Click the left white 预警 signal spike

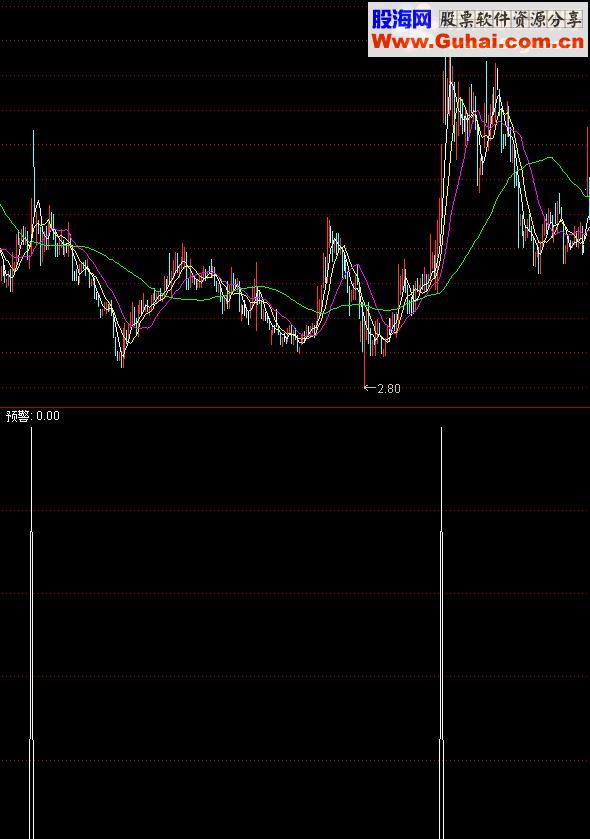(x=32, y=633)
